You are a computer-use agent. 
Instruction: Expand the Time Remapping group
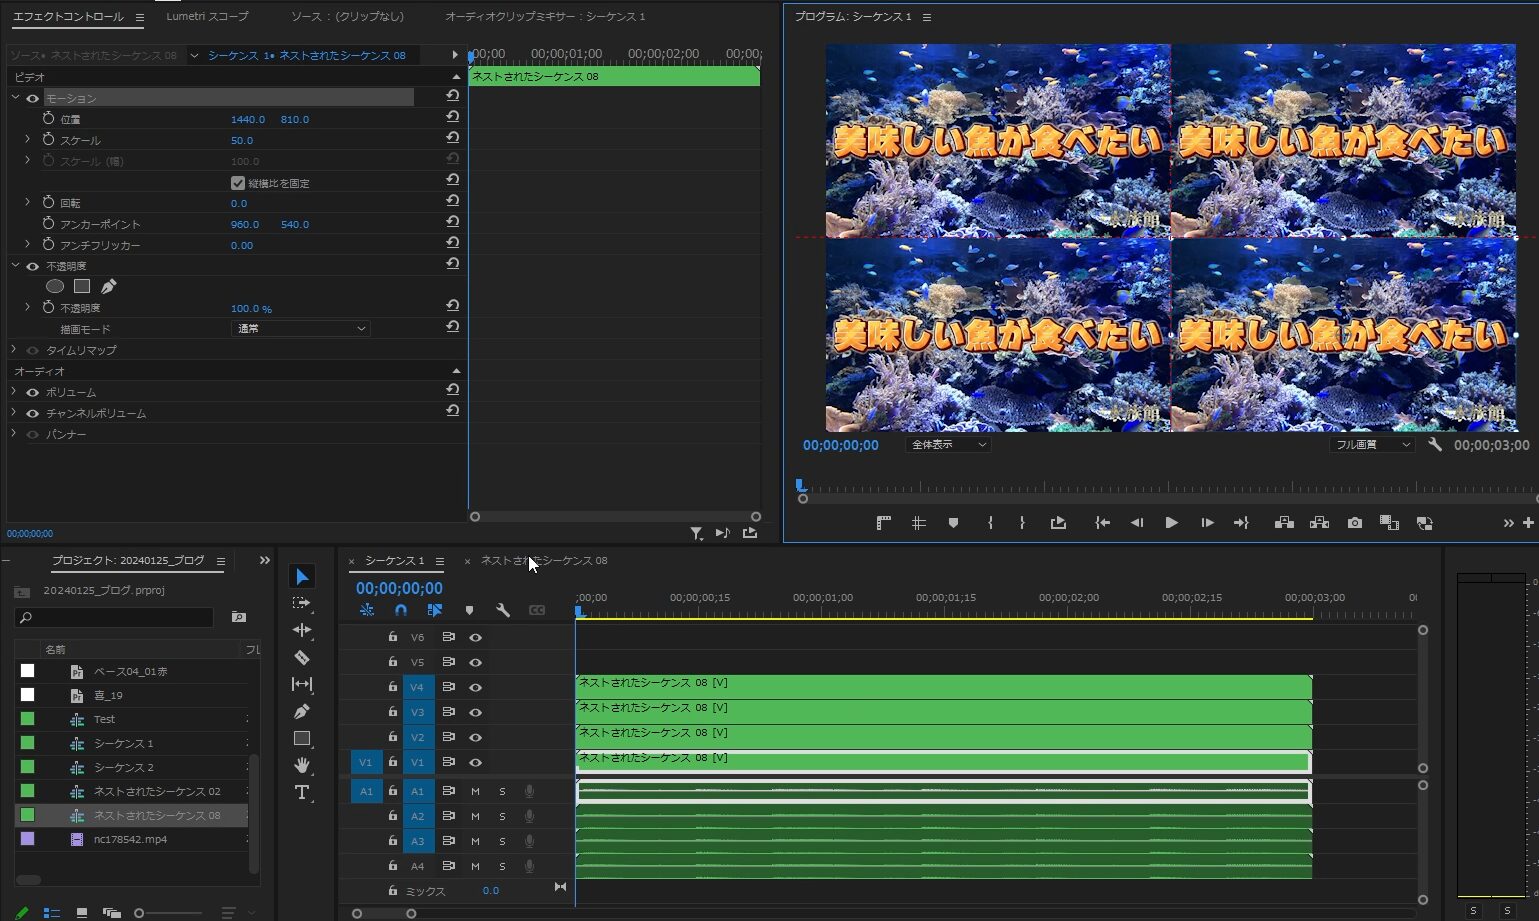14,350
